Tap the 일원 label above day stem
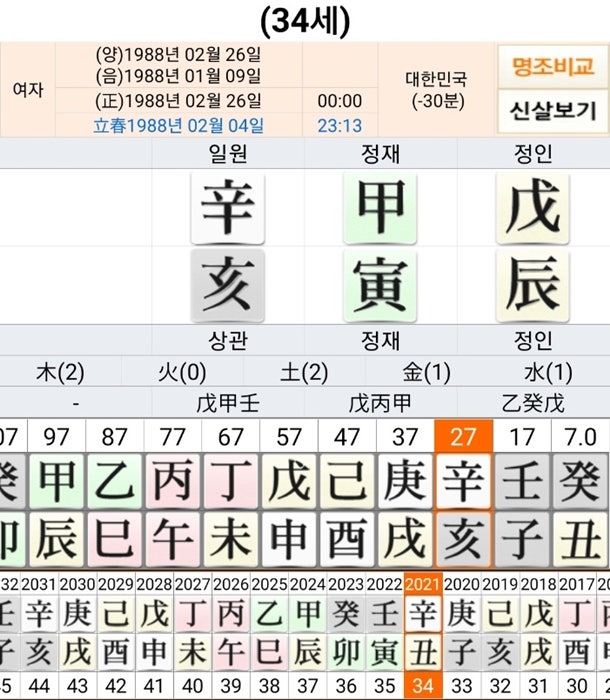 (x=228, y=153)
